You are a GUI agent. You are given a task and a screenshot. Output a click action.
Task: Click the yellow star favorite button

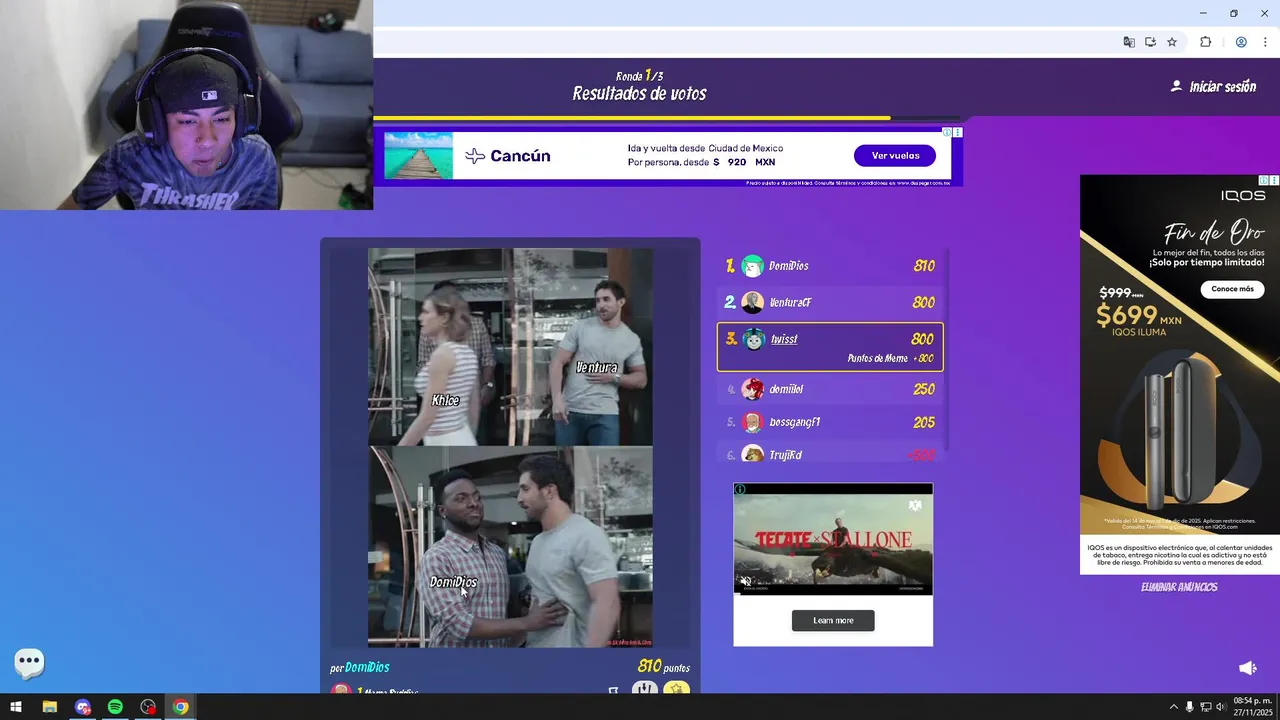(x=677, y=688)
